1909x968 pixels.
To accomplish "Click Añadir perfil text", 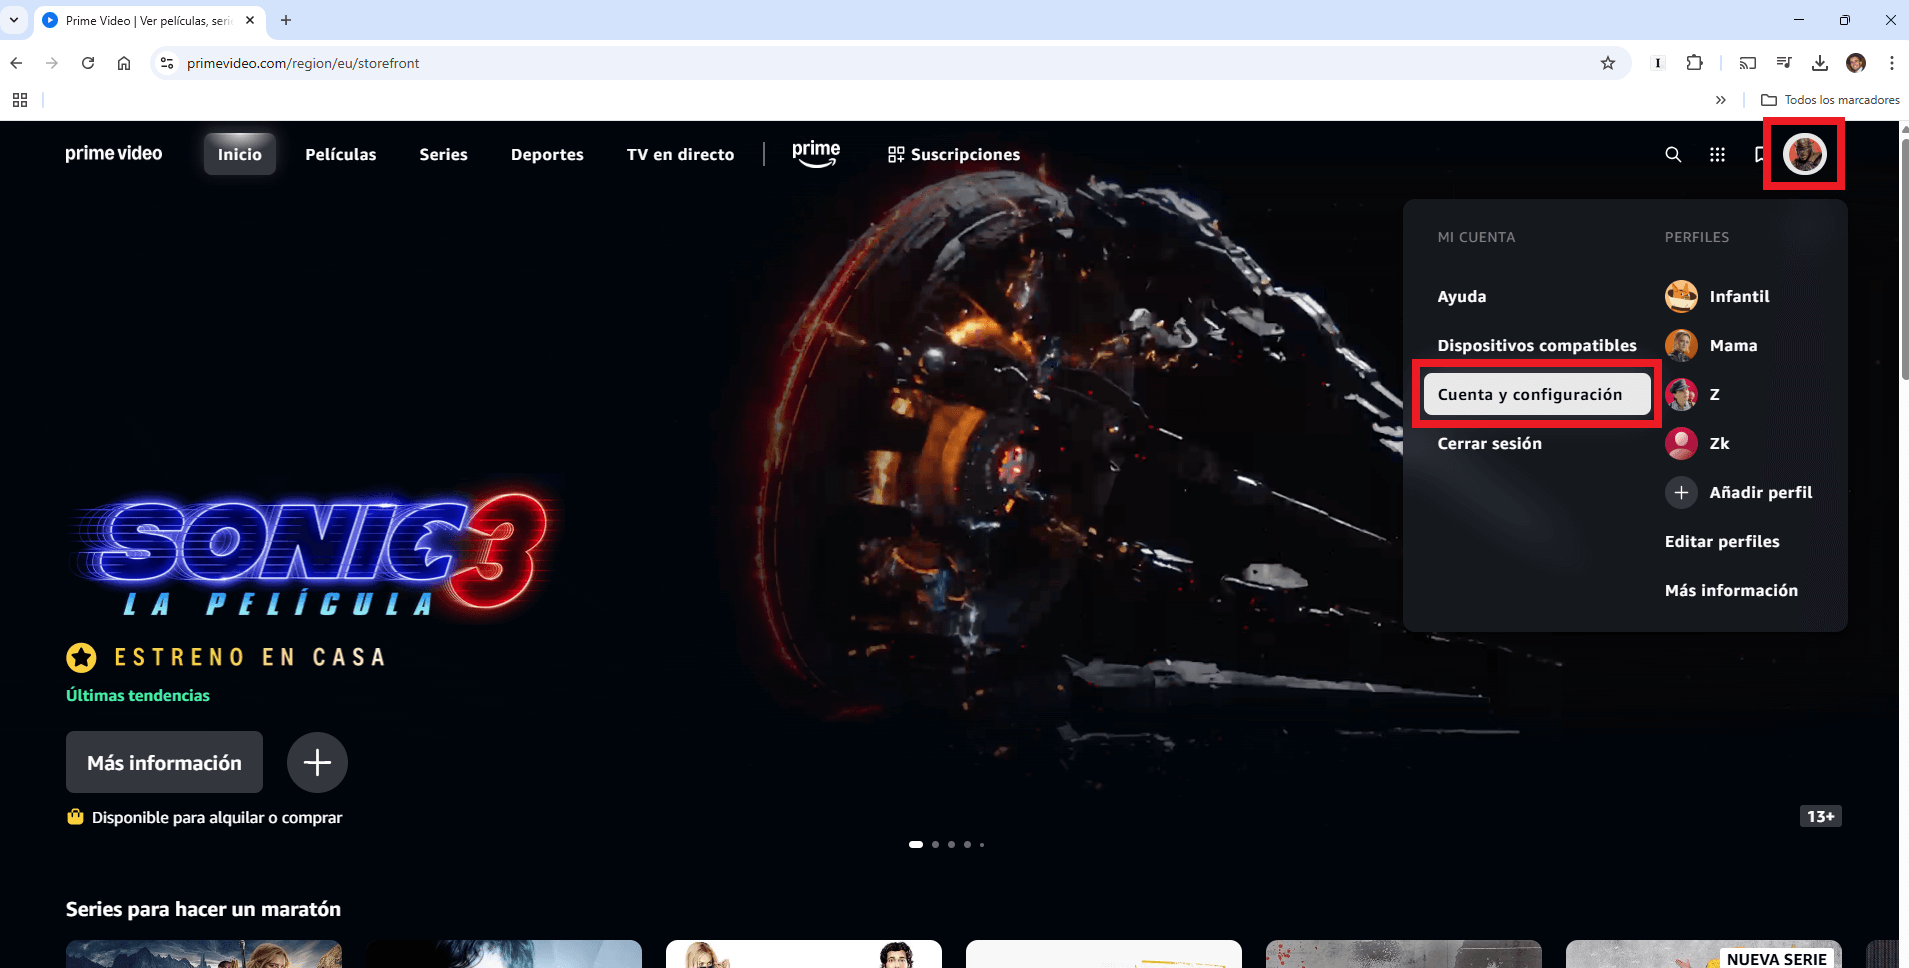I will tap(1760, 492).
